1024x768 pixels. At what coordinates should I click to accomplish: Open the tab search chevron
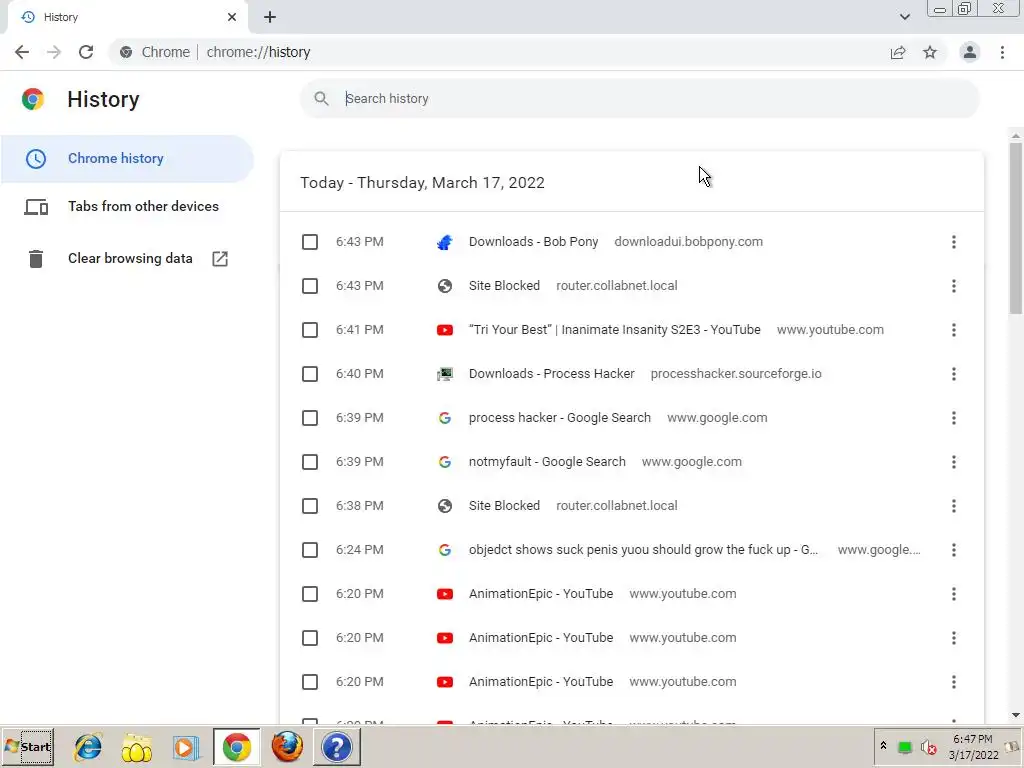tap(904, 17)
